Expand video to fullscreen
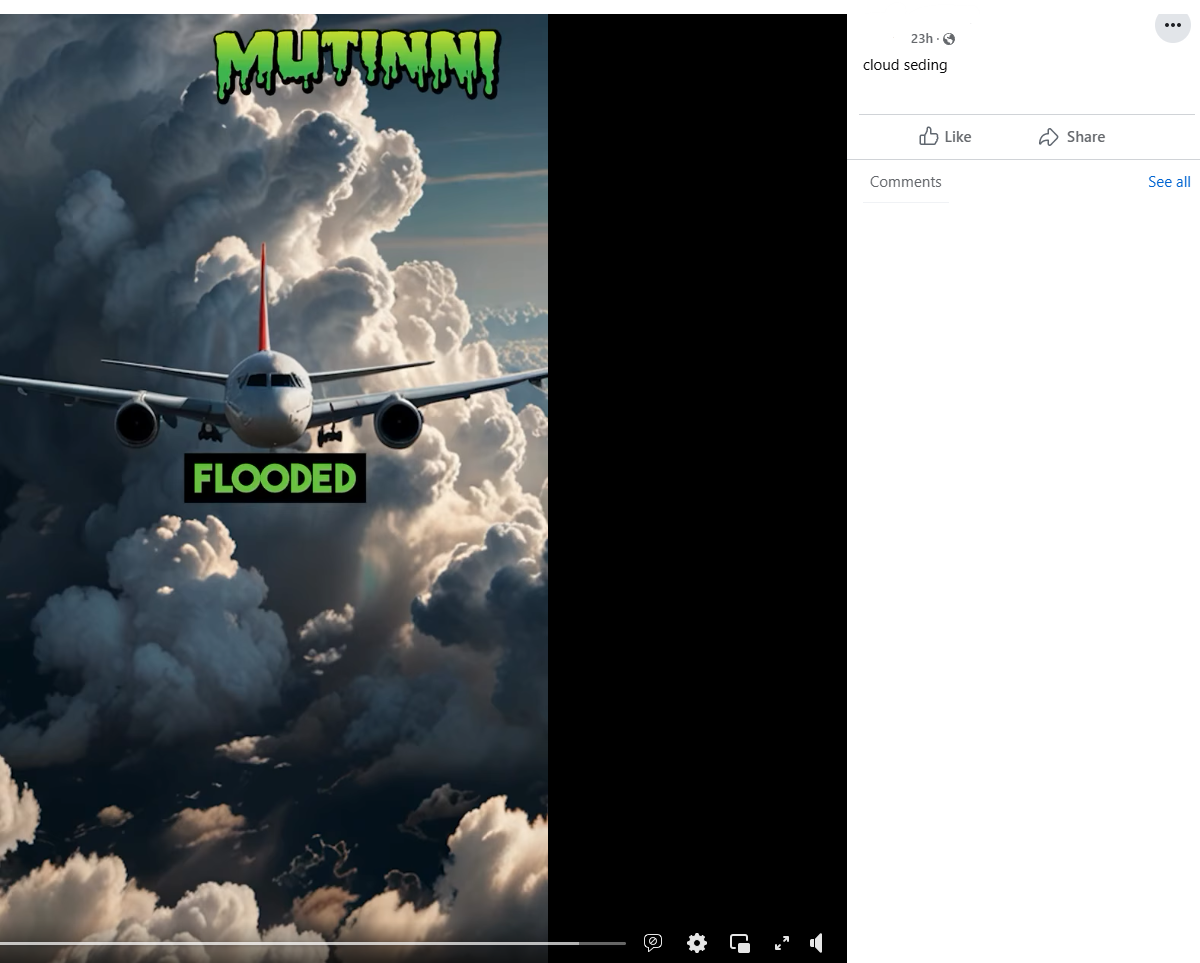 [x=782, y=942]
